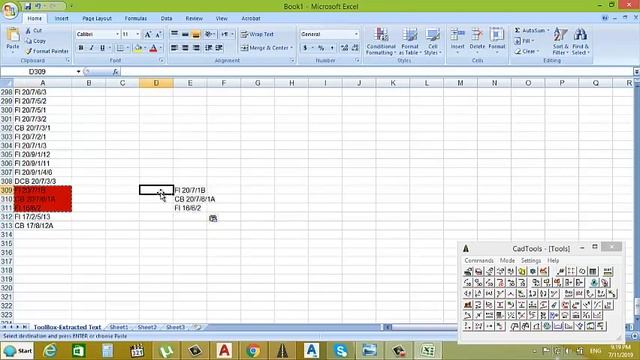Shrink the font size
The image size is (640, 360).
[158, 34]
